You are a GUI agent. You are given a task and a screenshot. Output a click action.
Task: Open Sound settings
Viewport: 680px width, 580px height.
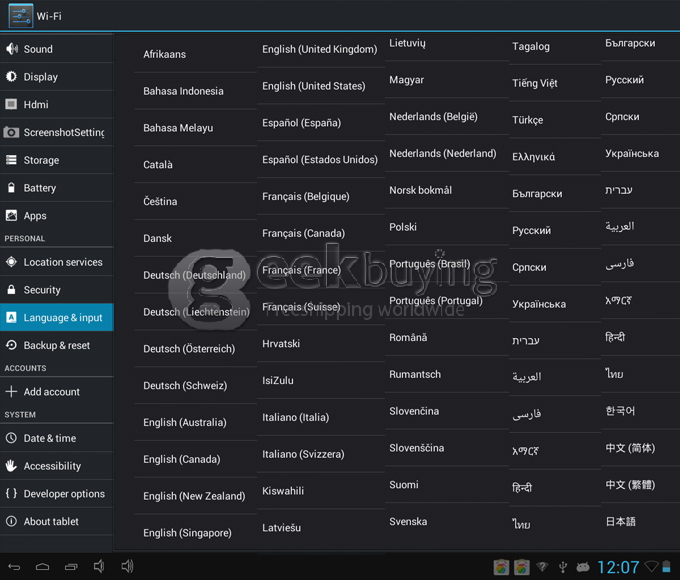click(38, 49)
